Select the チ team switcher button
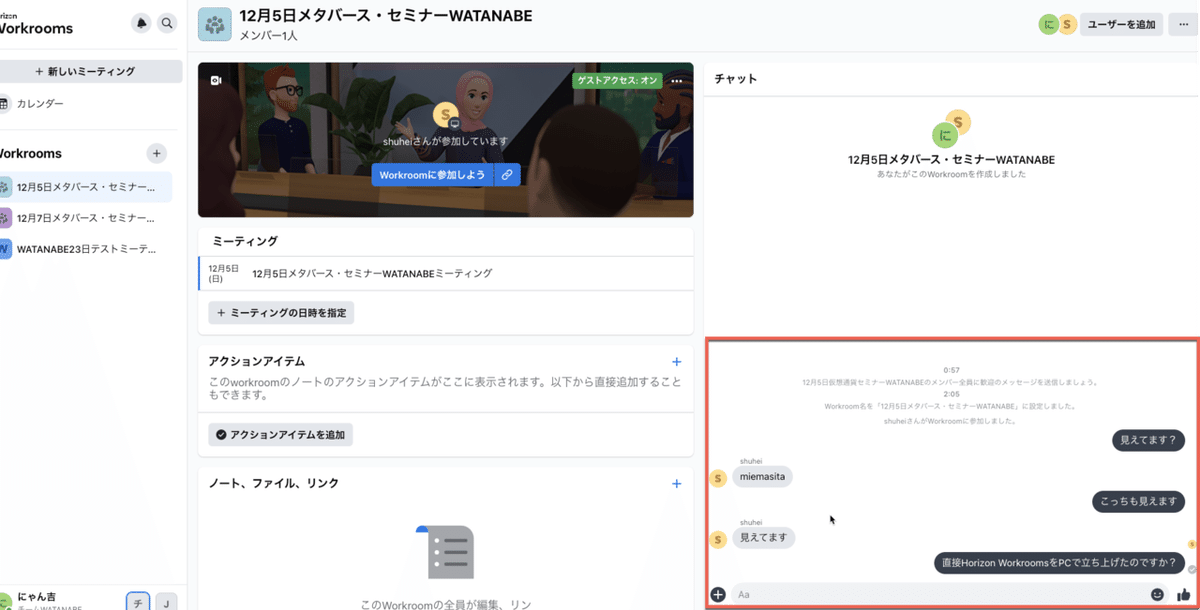 click(x=138, y=602)
